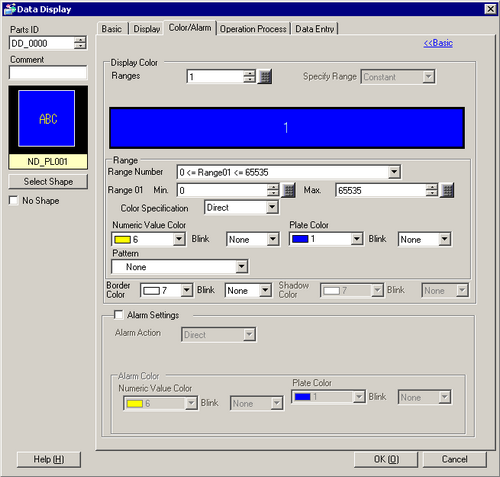Image resolution: width=500 pixels, height=477 pixels.
Task: Click the <<Basic link
Action: click(438, 43)
